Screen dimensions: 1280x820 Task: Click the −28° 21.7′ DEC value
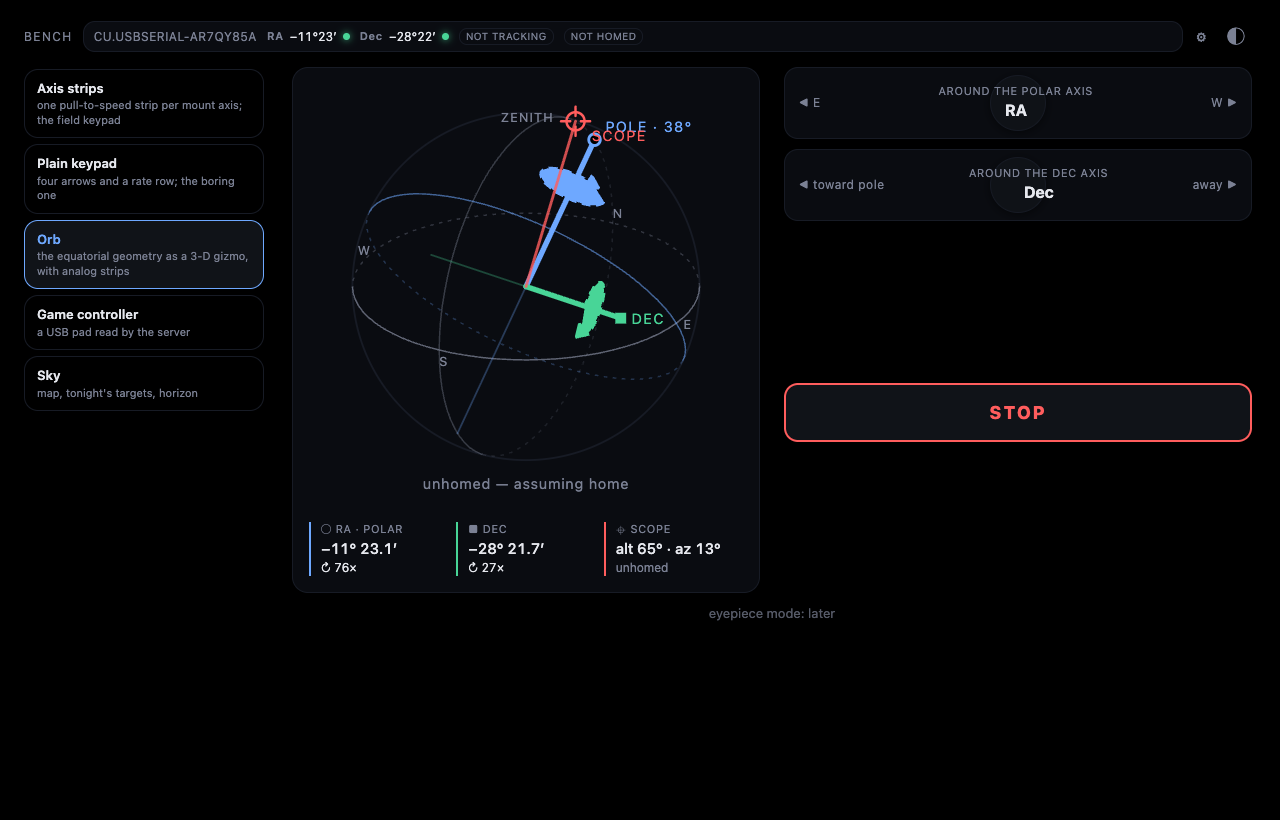[506, 549]
